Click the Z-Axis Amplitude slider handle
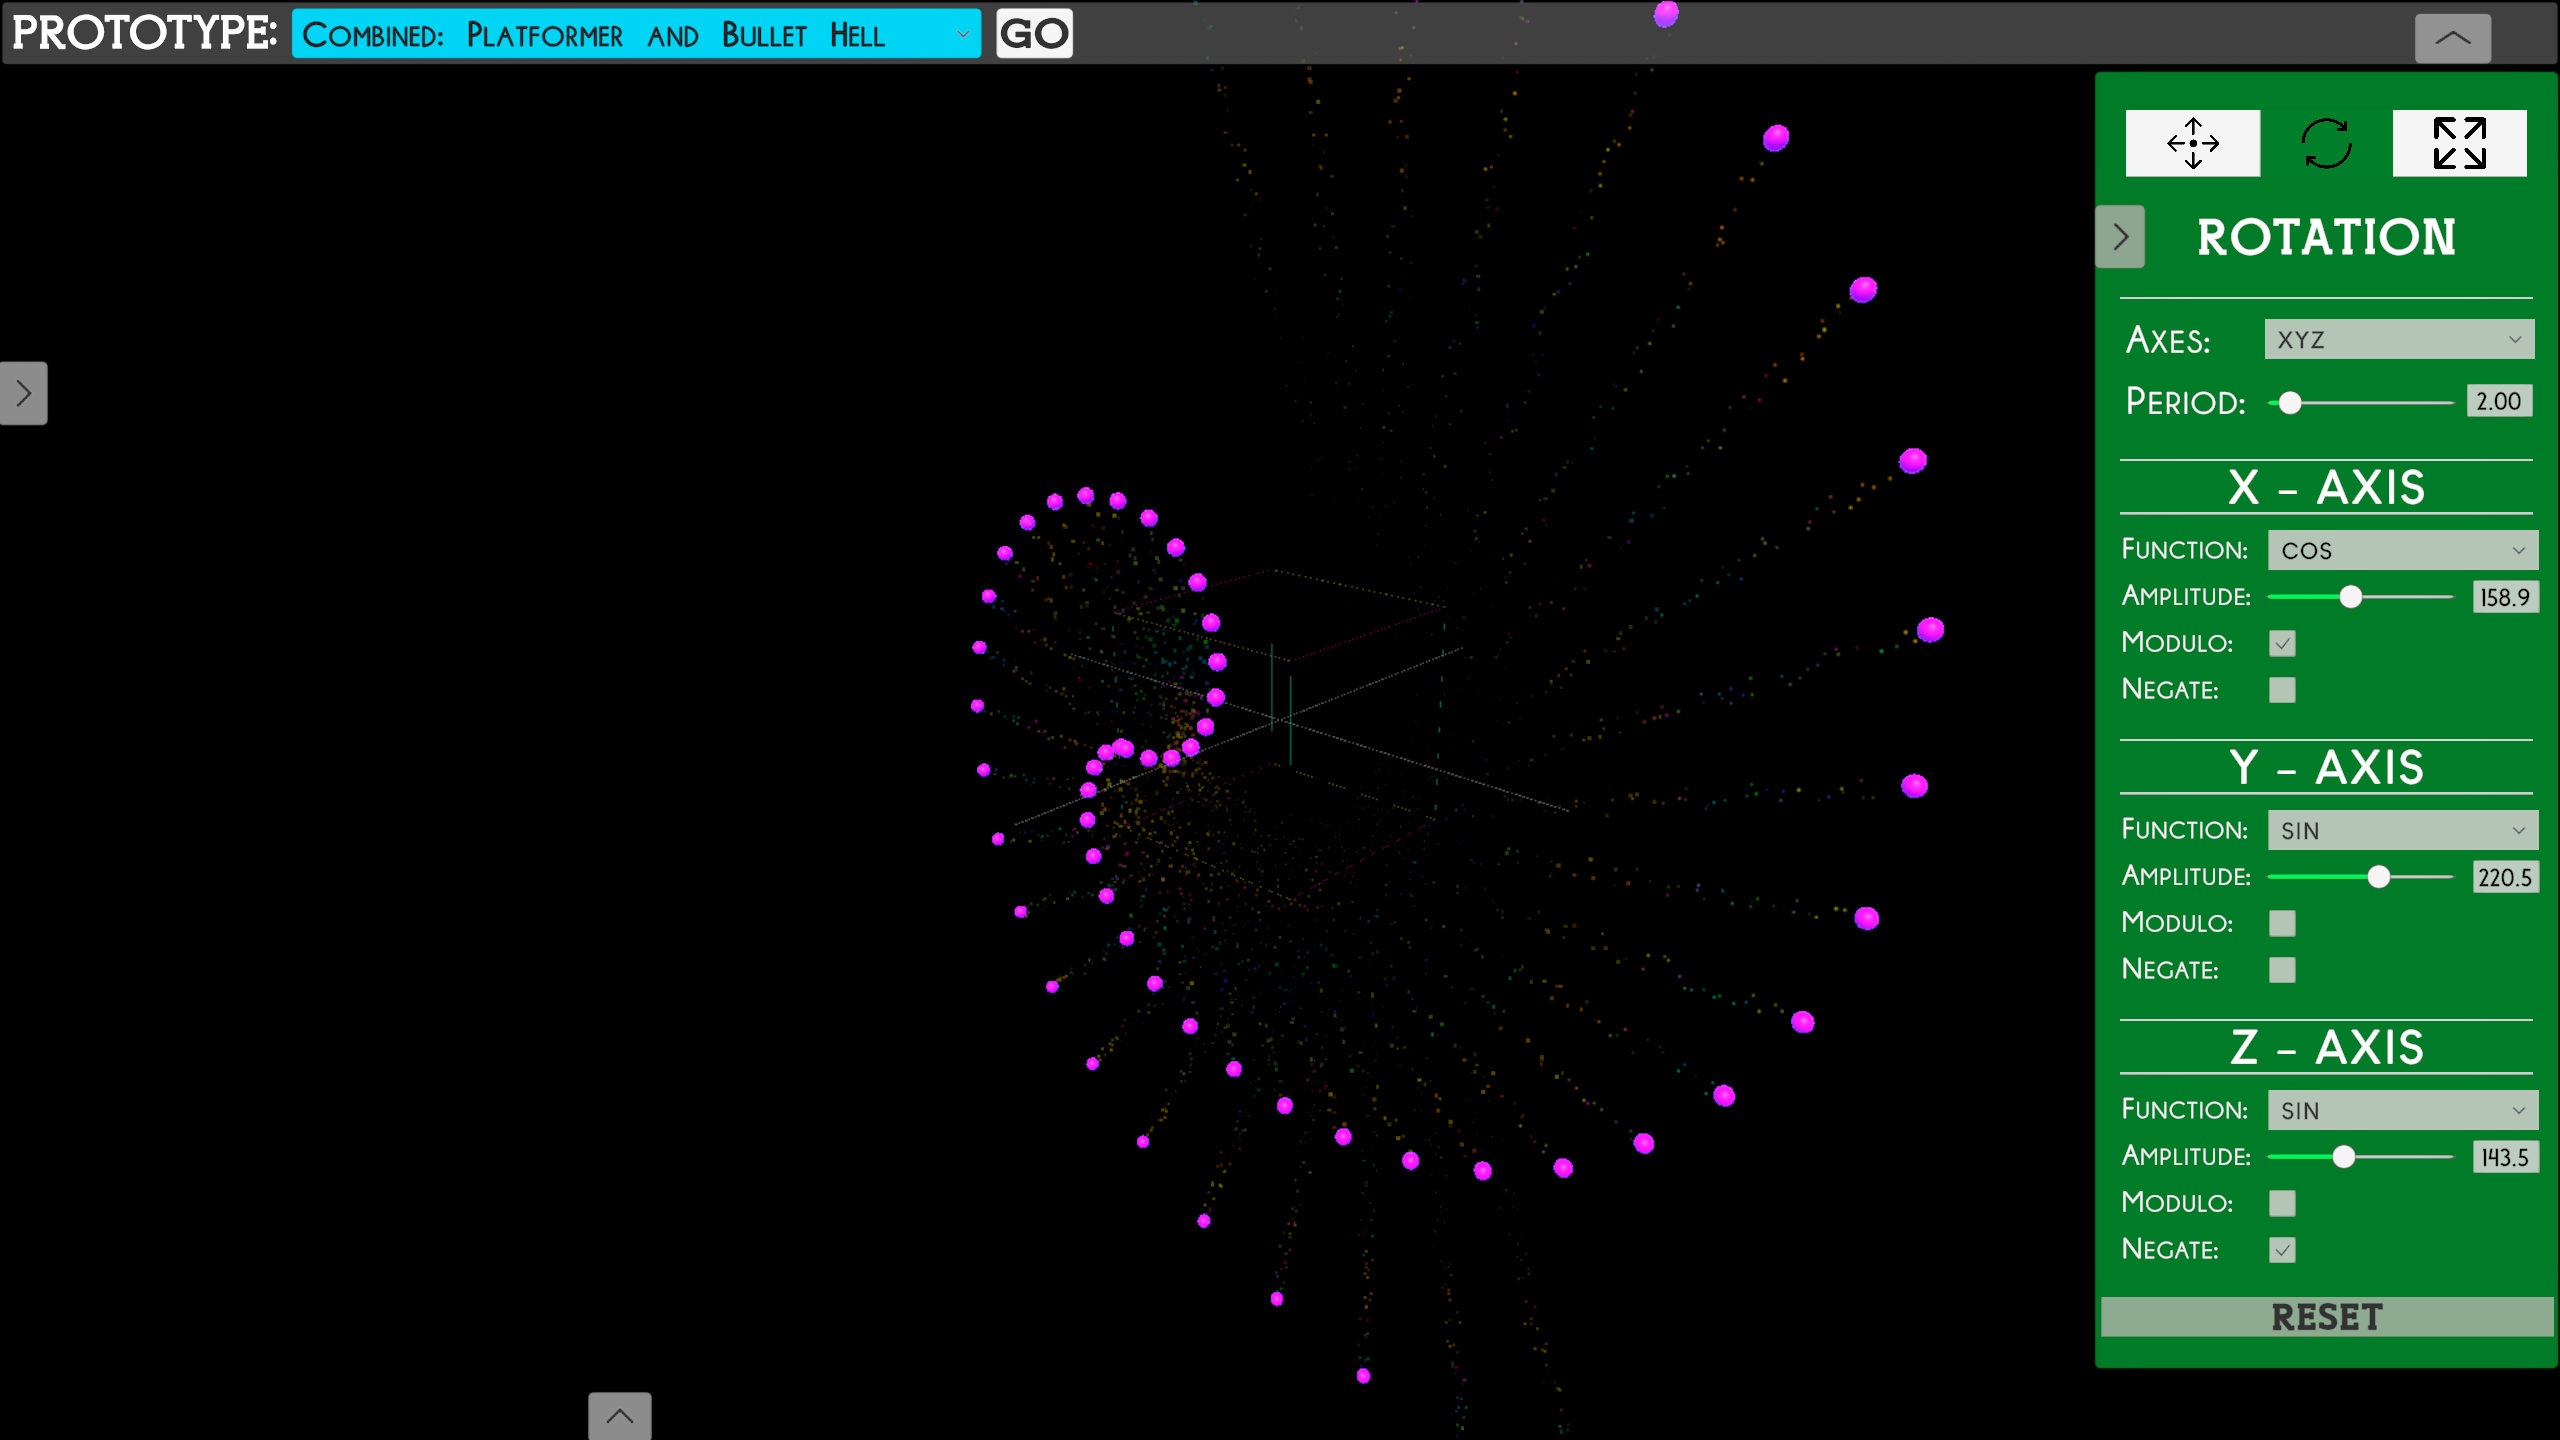 2343,1157
